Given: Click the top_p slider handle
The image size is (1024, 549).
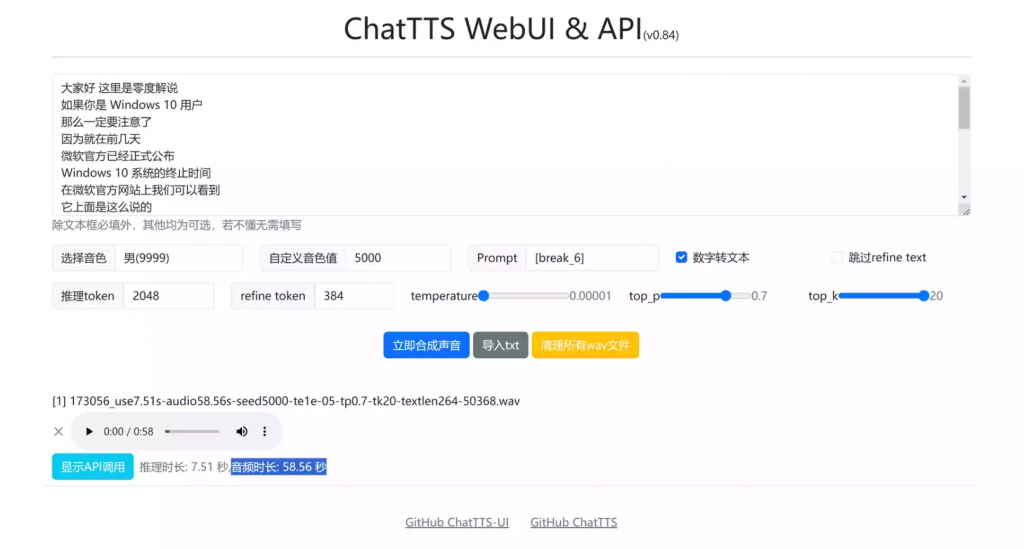Looking at the screenshot, I should coord(726,295).
